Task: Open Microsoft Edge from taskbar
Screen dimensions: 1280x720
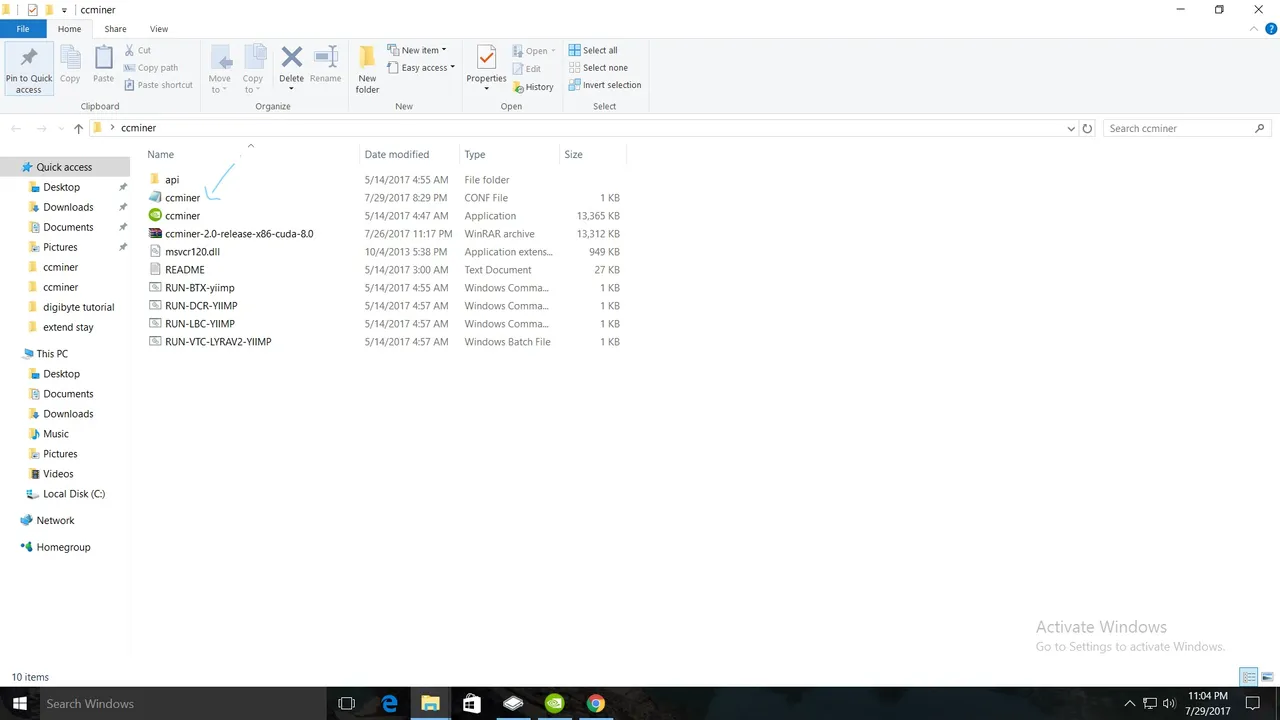Action: click(x=389, y=703)
